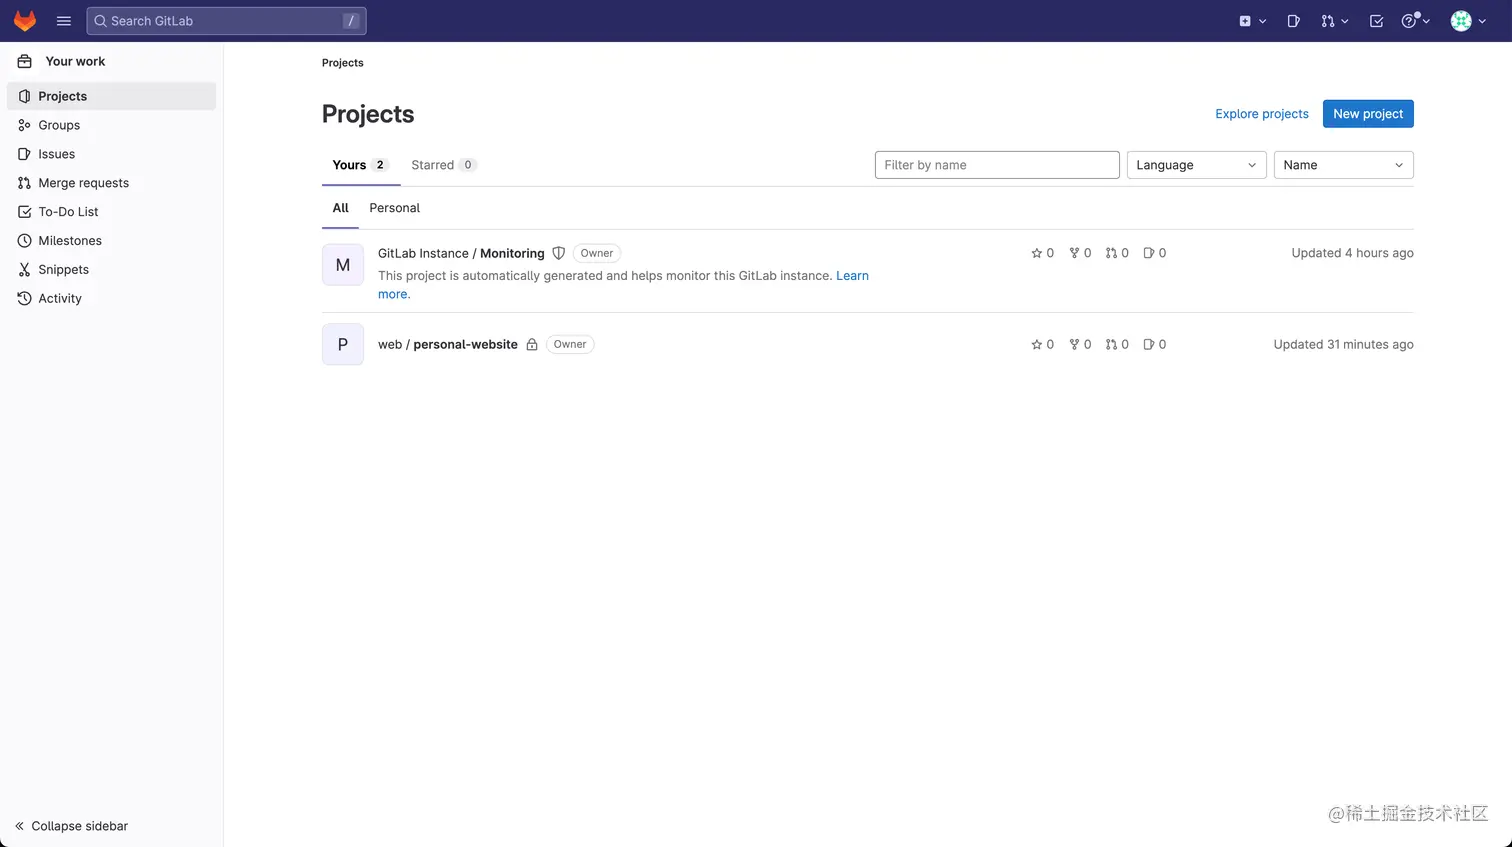The height and width of the screenshot is (847, 1512).
Task: Click the Monitoring project's issues count
Action: [x=1155, y=253]
